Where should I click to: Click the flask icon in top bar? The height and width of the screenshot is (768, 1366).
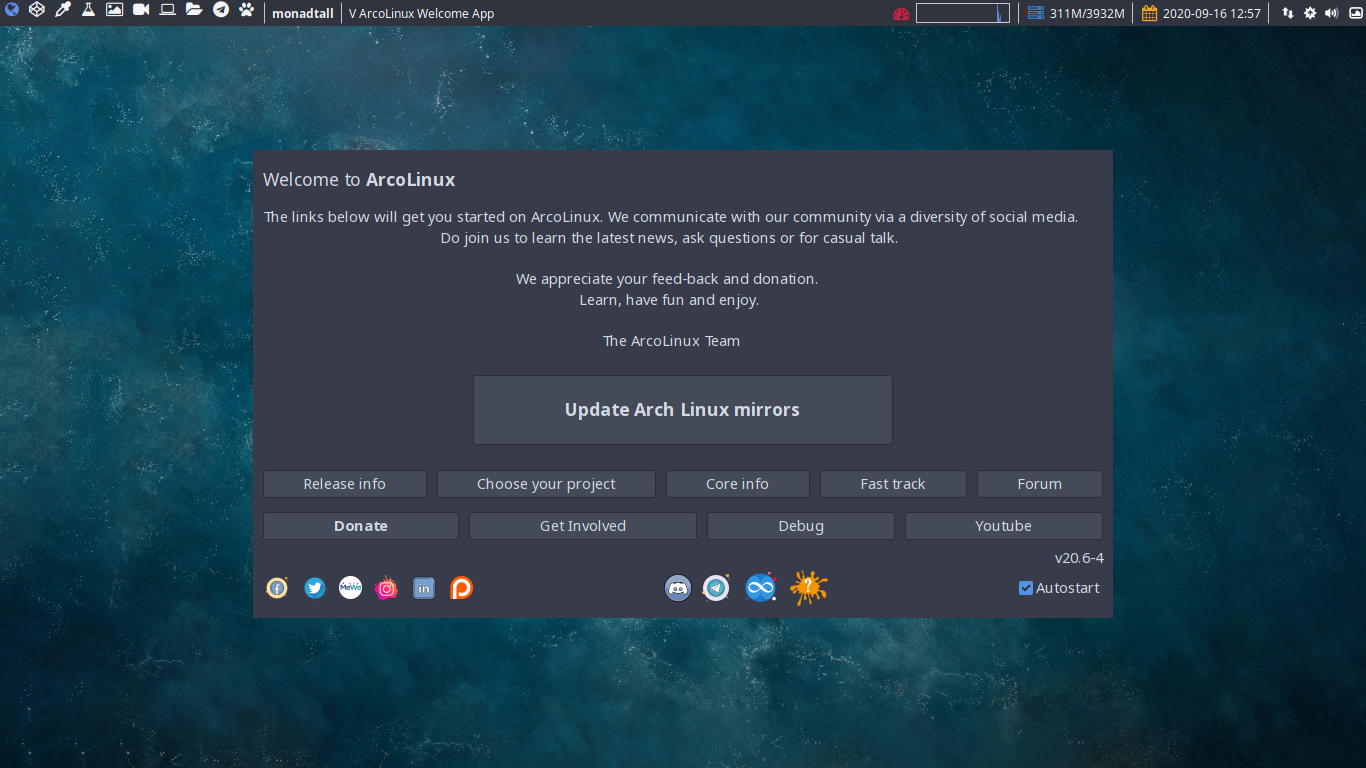click(x=88, y=11)
